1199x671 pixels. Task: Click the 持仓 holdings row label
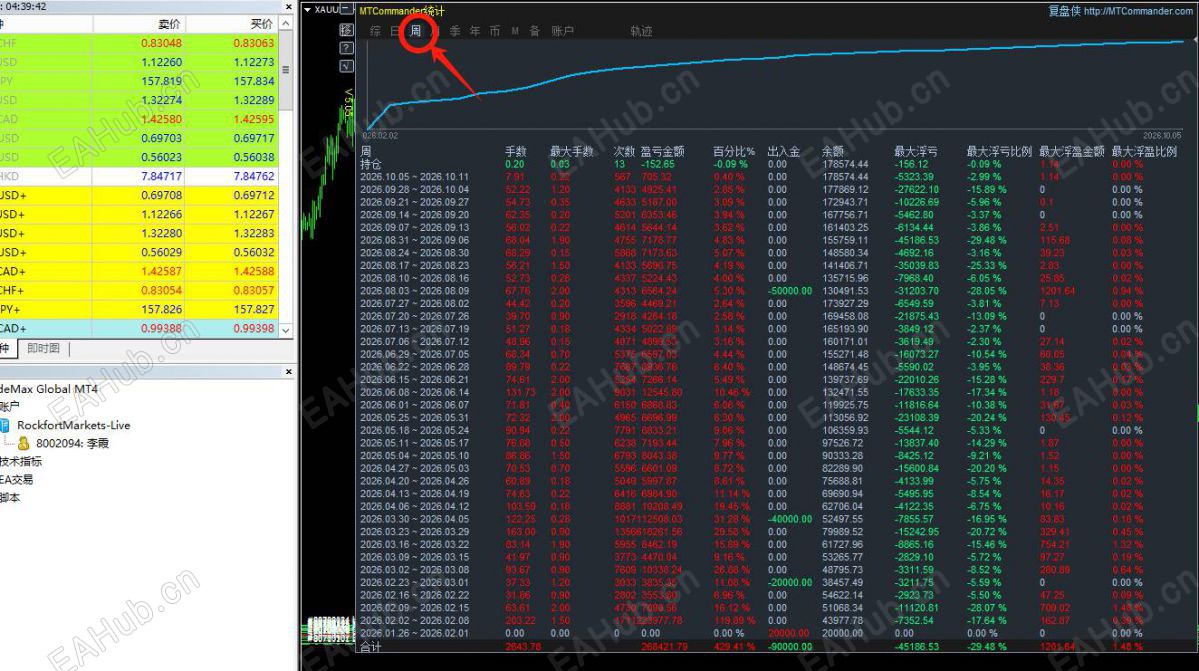click(x=371, y=164)
